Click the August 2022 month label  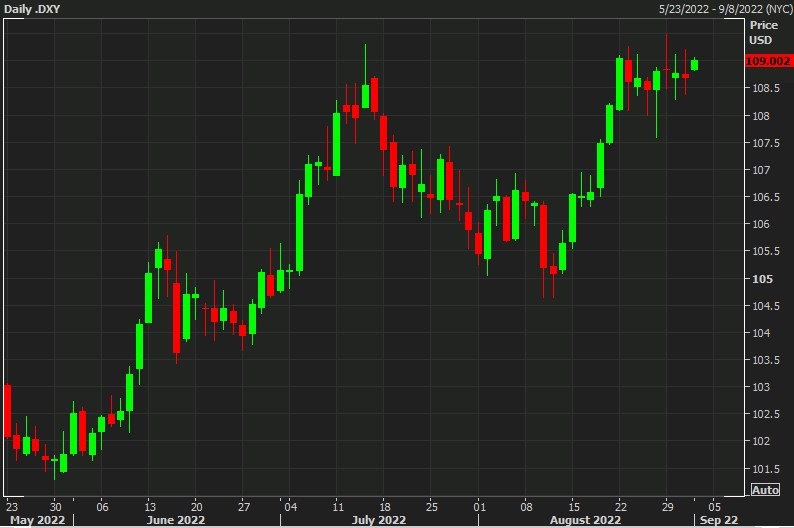[585, 520]
